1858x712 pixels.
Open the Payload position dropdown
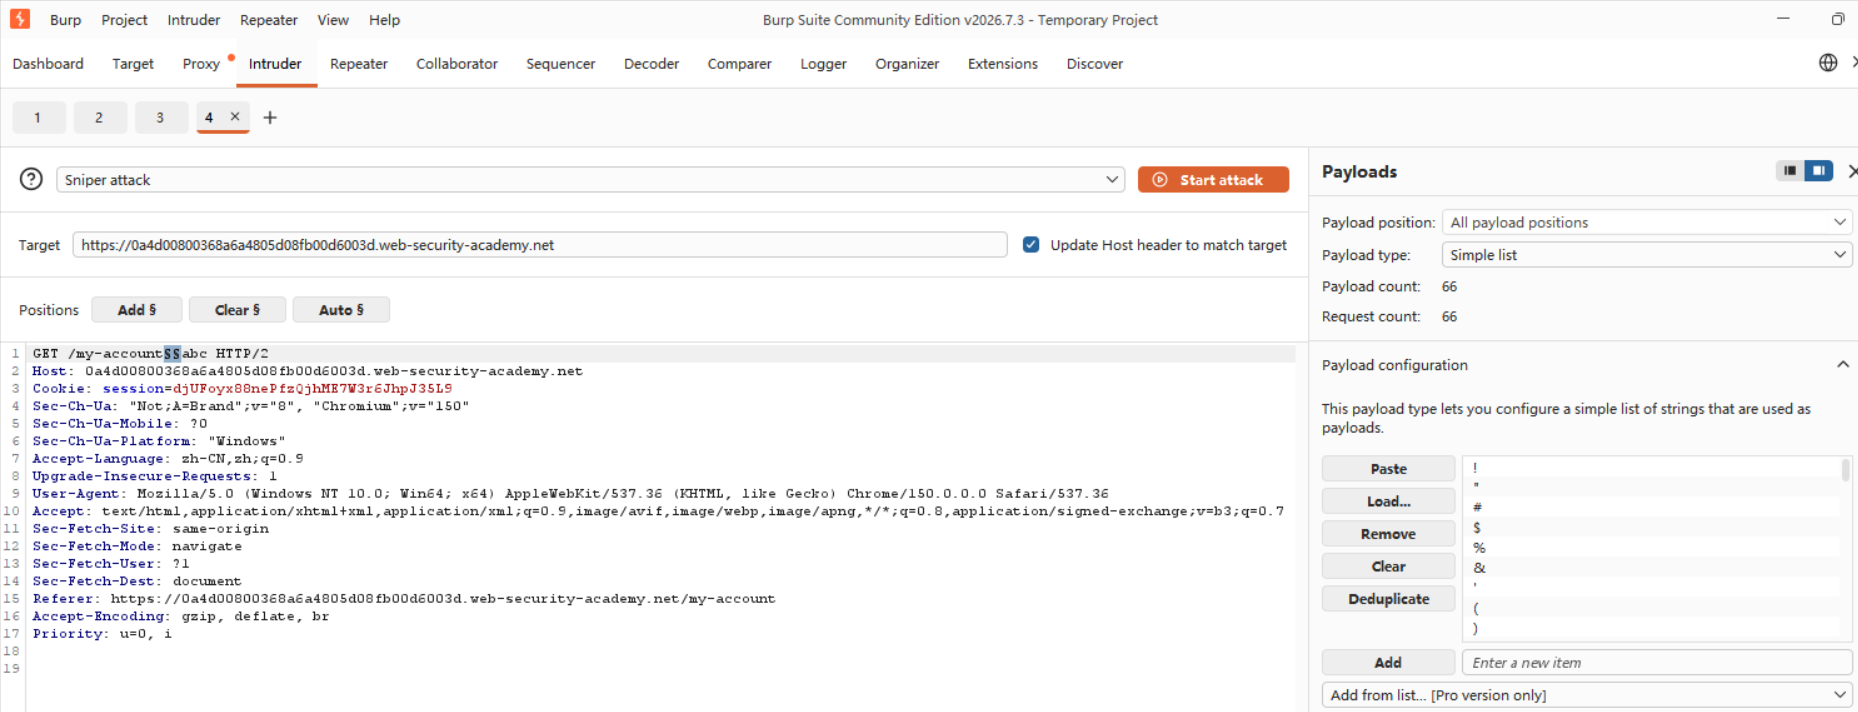[1647, 222]
